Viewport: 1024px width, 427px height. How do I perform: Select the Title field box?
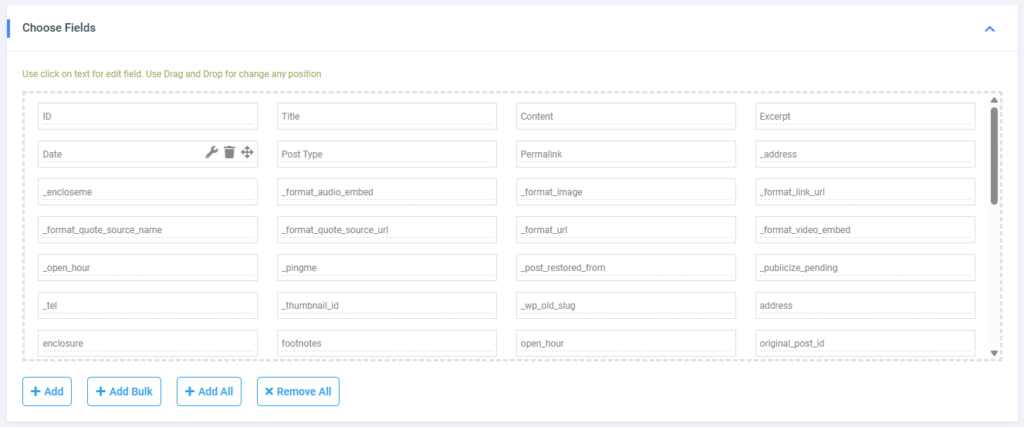[x=386, y=116]
